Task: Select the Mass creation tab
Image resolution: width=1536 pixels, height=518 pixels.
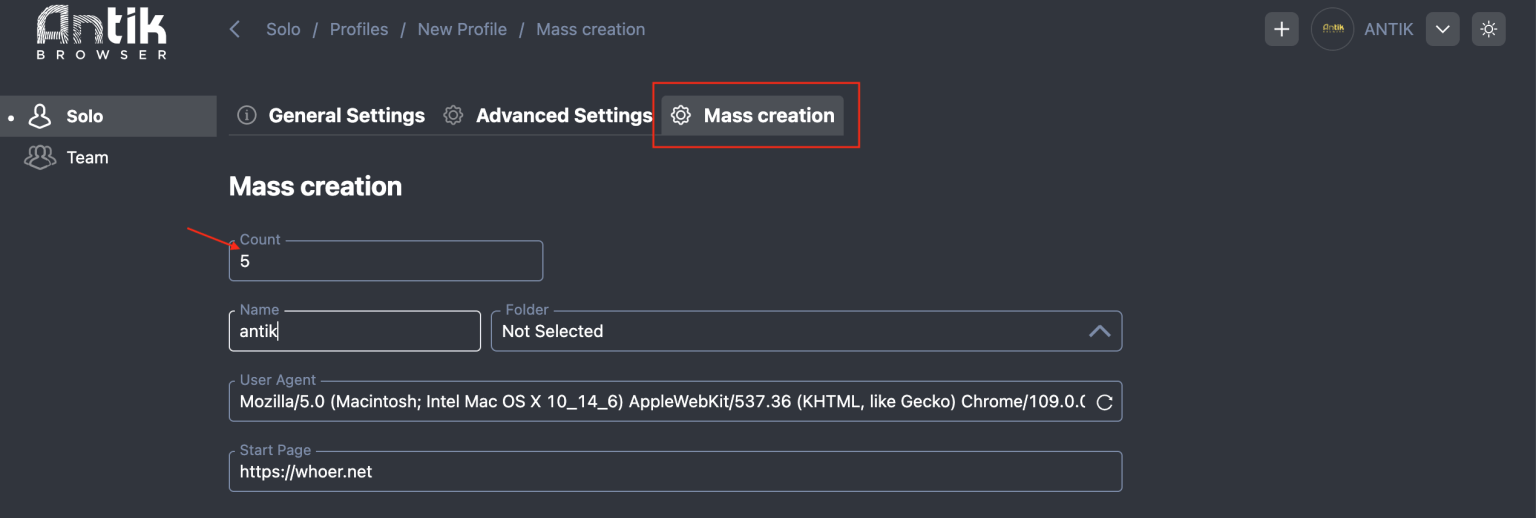Action: pyautogui.click(x=768, y=116)
